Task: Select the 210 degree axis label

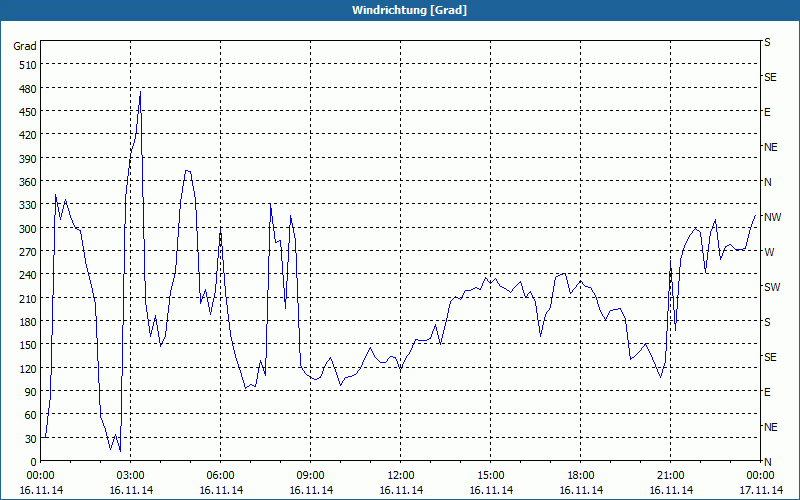Action: 28,298
